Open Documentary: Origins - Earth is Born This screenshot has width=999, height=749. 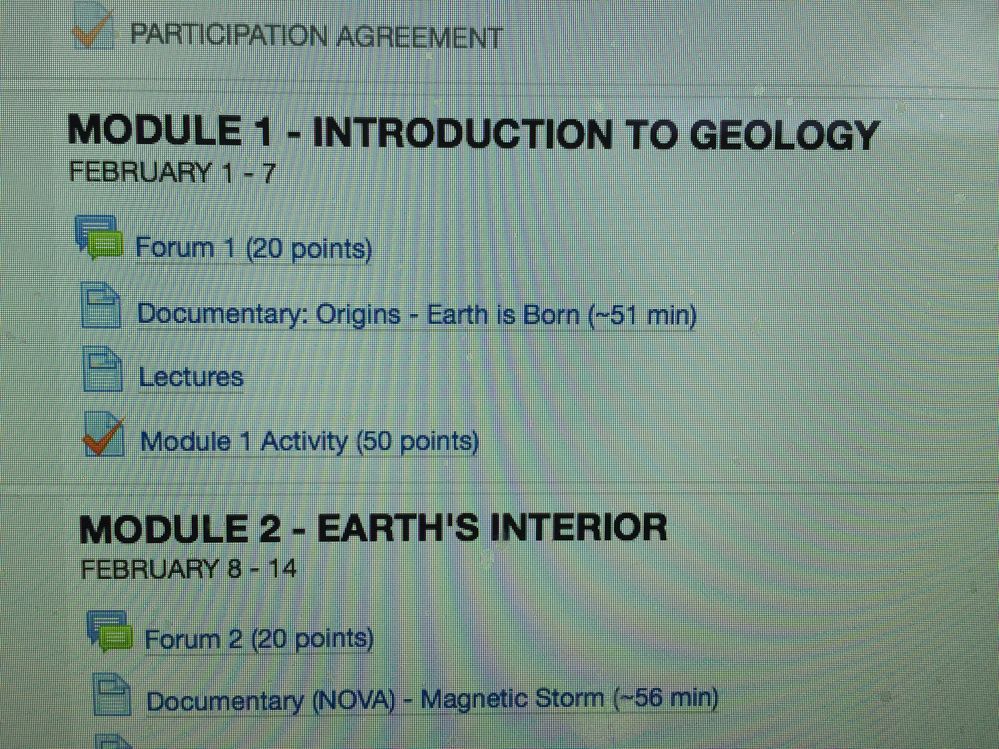click(x=417, y=314)
